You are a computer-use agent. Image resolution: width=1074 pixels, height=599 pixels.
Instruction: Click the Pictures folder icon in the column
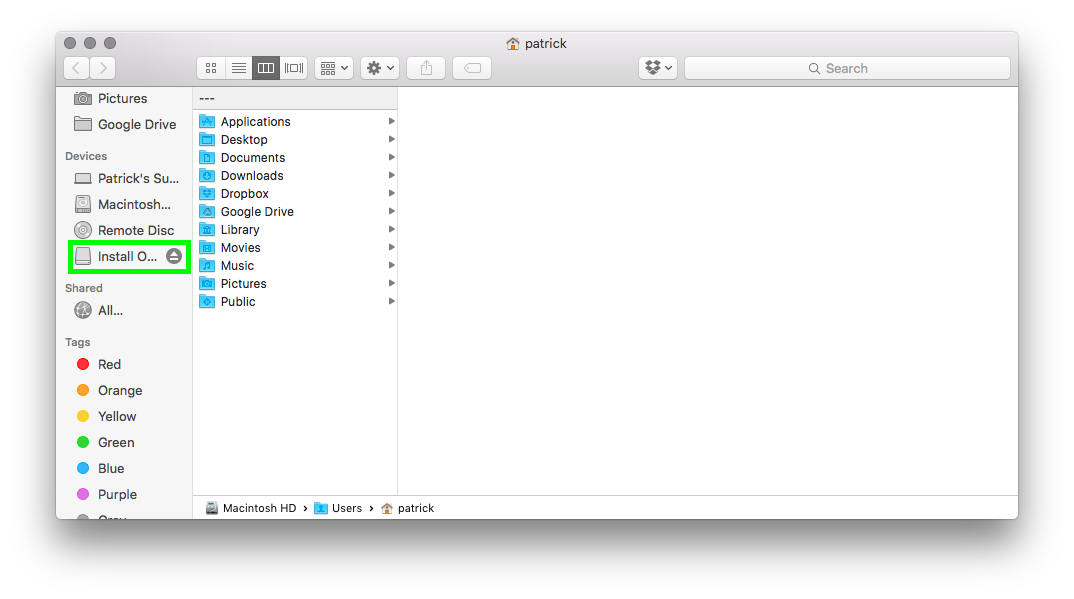point(207,283)
